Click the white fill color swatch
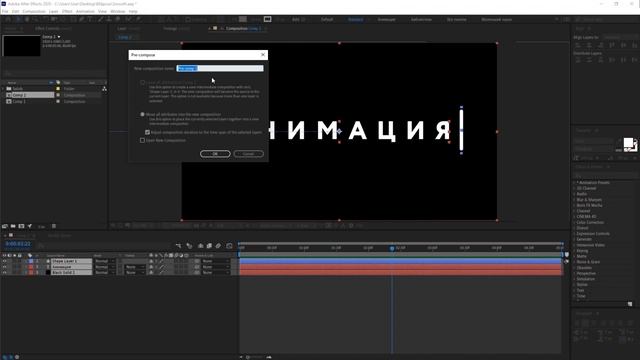Image resolution: width=640 pixels, height=360 pixels. (x=629, y=142)
